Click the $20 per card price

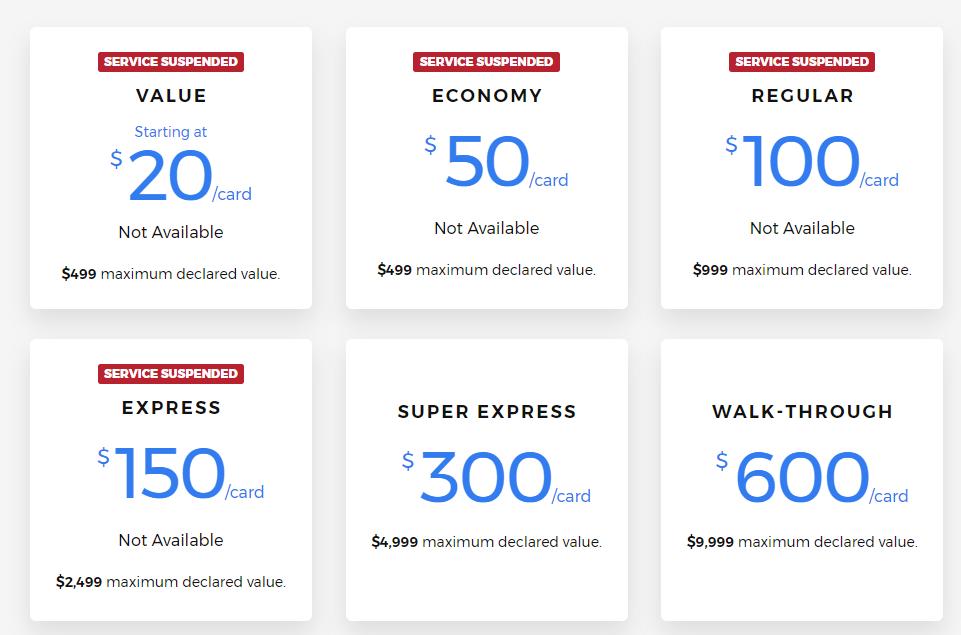pos(180,178)
